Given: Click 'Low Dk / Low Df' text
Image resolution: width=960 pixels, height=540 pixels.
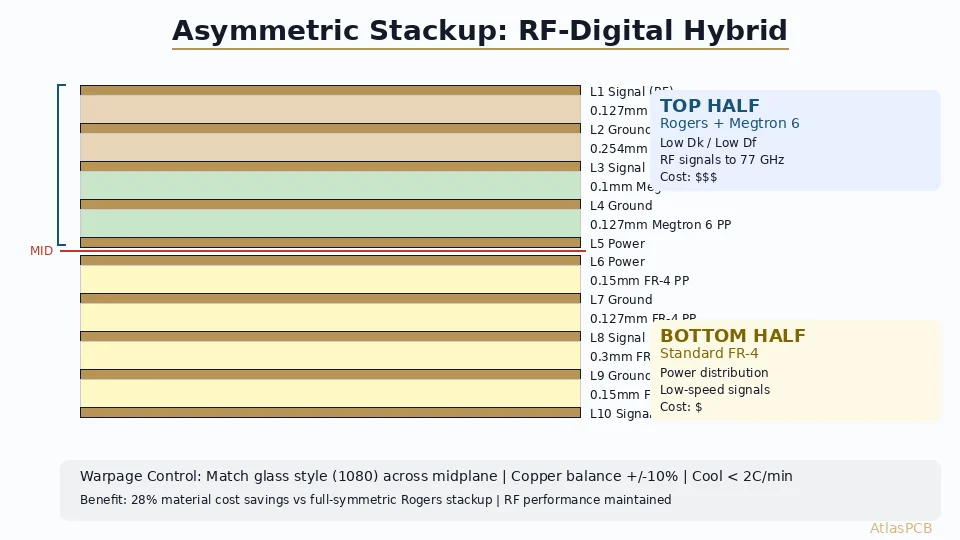Looking at the screenshot, I should [708, 143].
